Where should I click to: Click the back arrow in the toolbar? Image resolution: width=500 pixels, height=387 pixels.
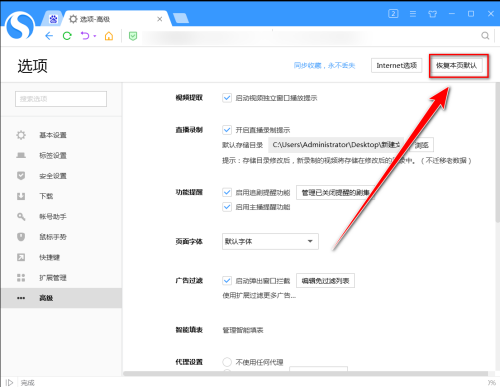(x=49, y=36)
